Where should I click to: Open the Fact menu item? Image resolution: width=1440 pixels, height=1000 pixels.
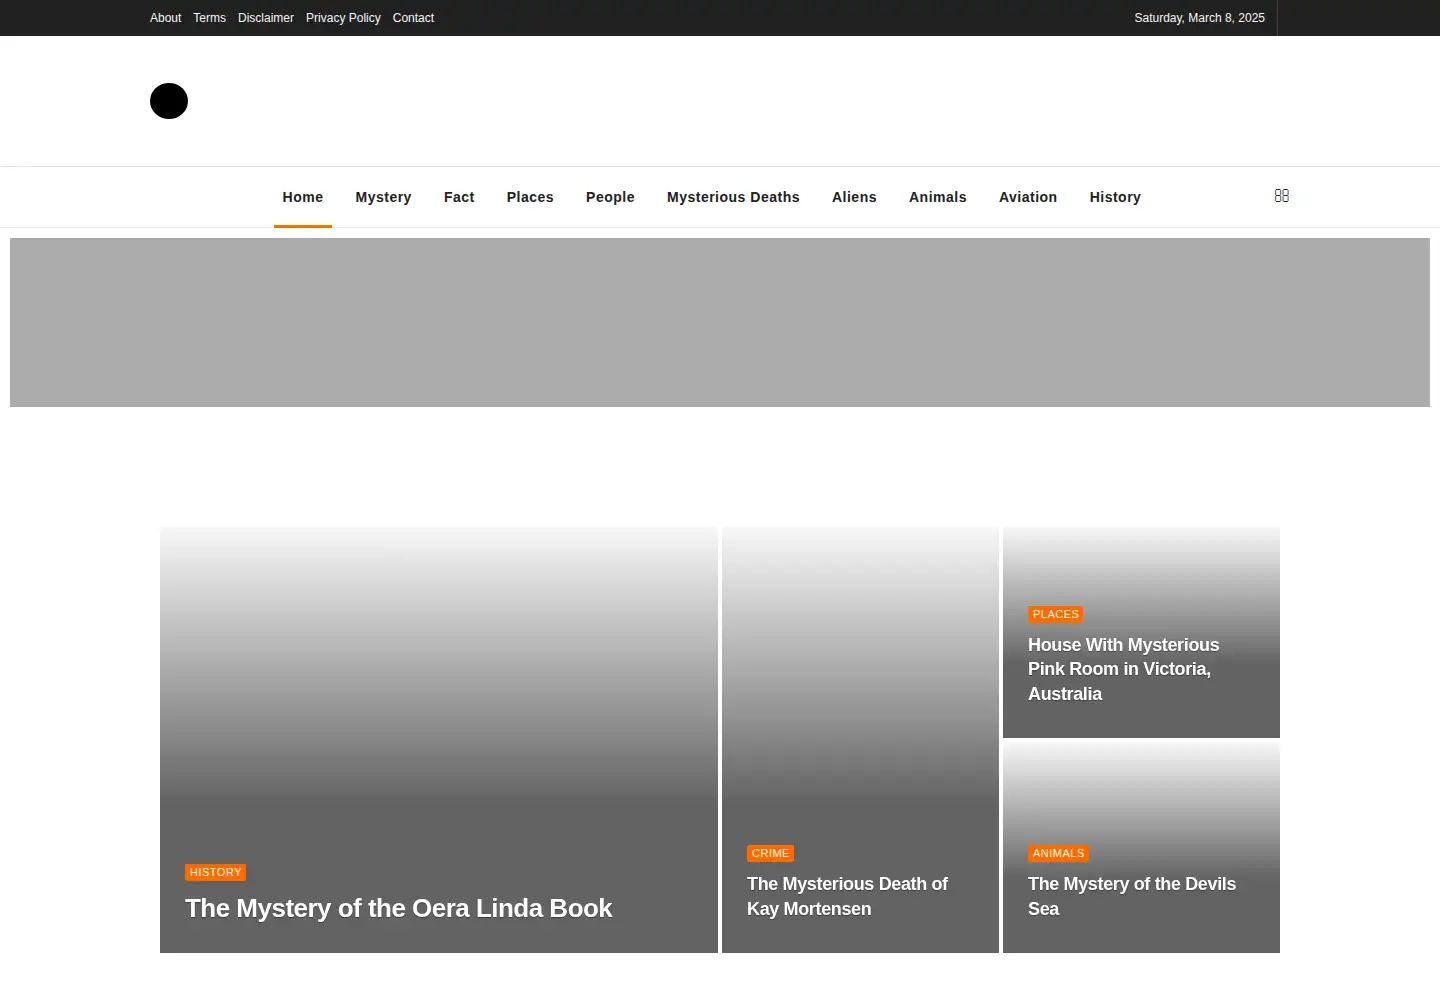click(x=459, y=197)
